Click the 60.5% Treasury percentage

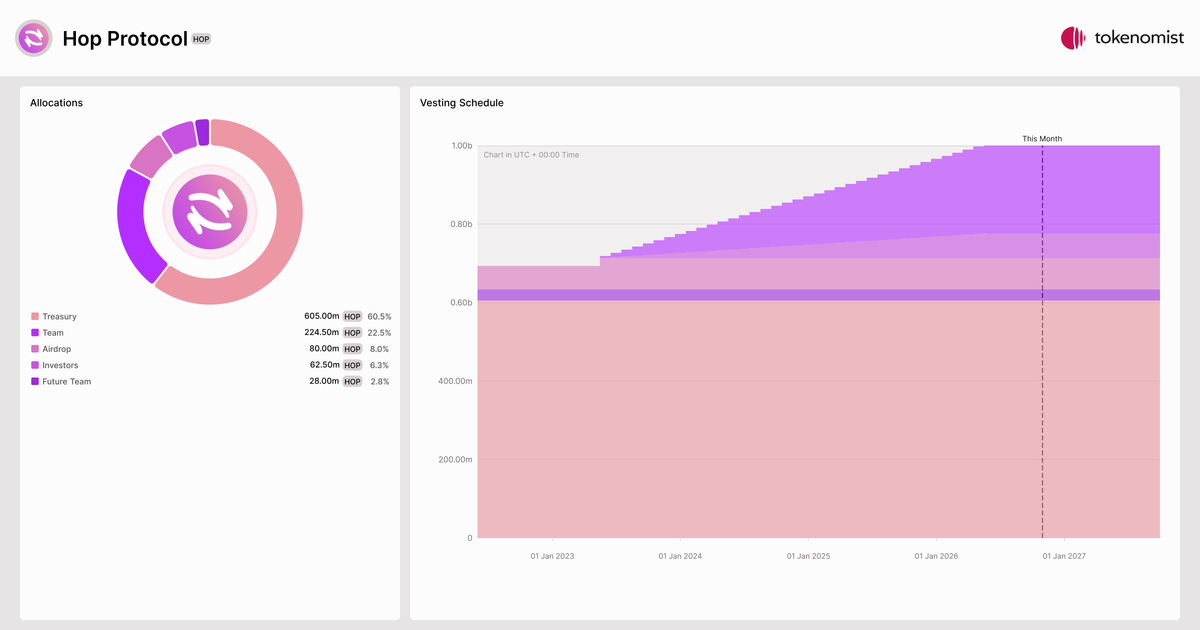pyautogui.click(x=379, y=316)
